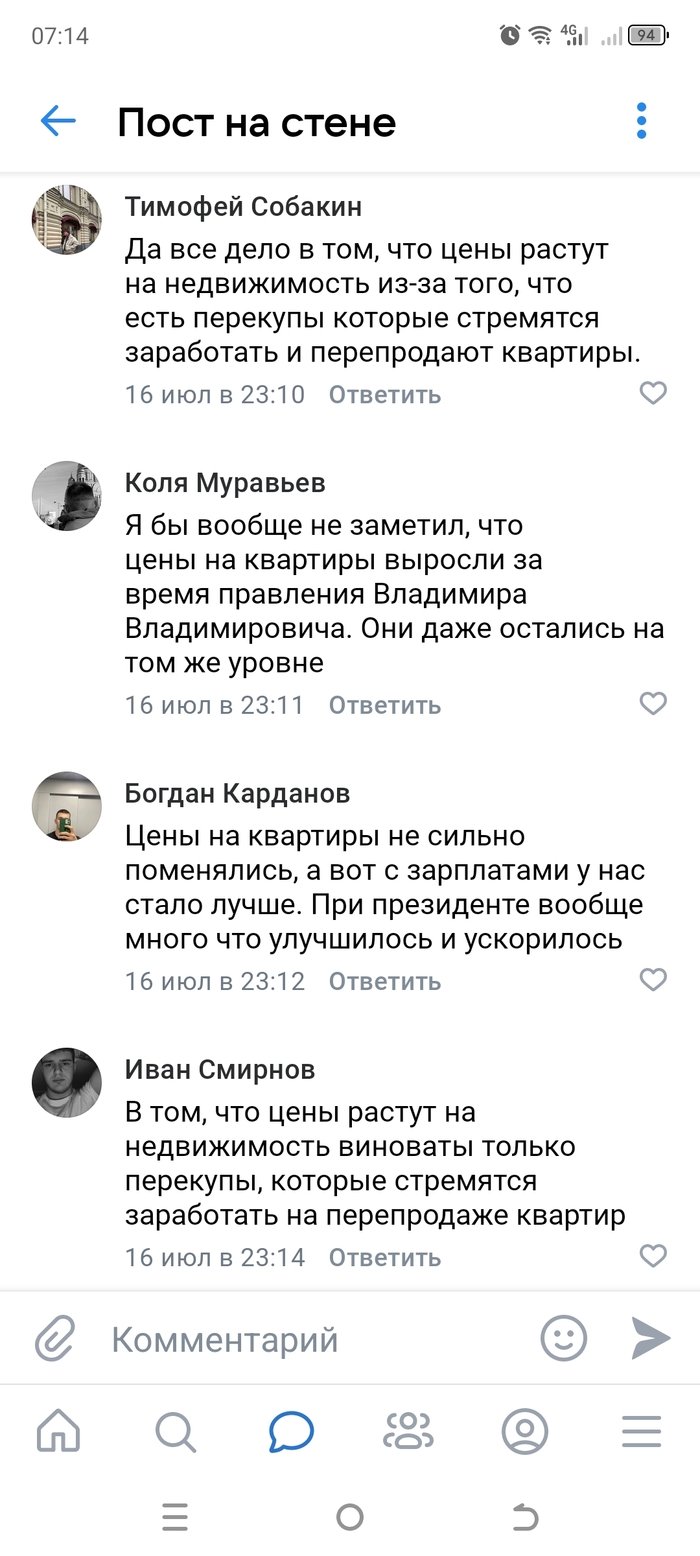Attach a file with the paperclip icon
The width and height of the screenshot is (700, 1556).
pyautogui.click(x=55, y=1339)
